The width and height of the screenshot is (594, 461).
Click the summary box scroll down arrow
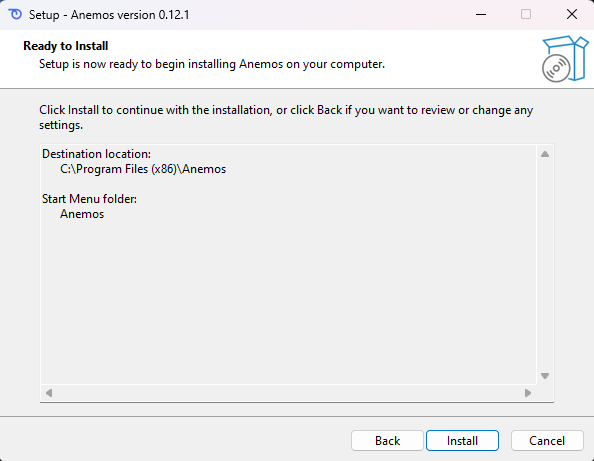[x=545, y=376]
